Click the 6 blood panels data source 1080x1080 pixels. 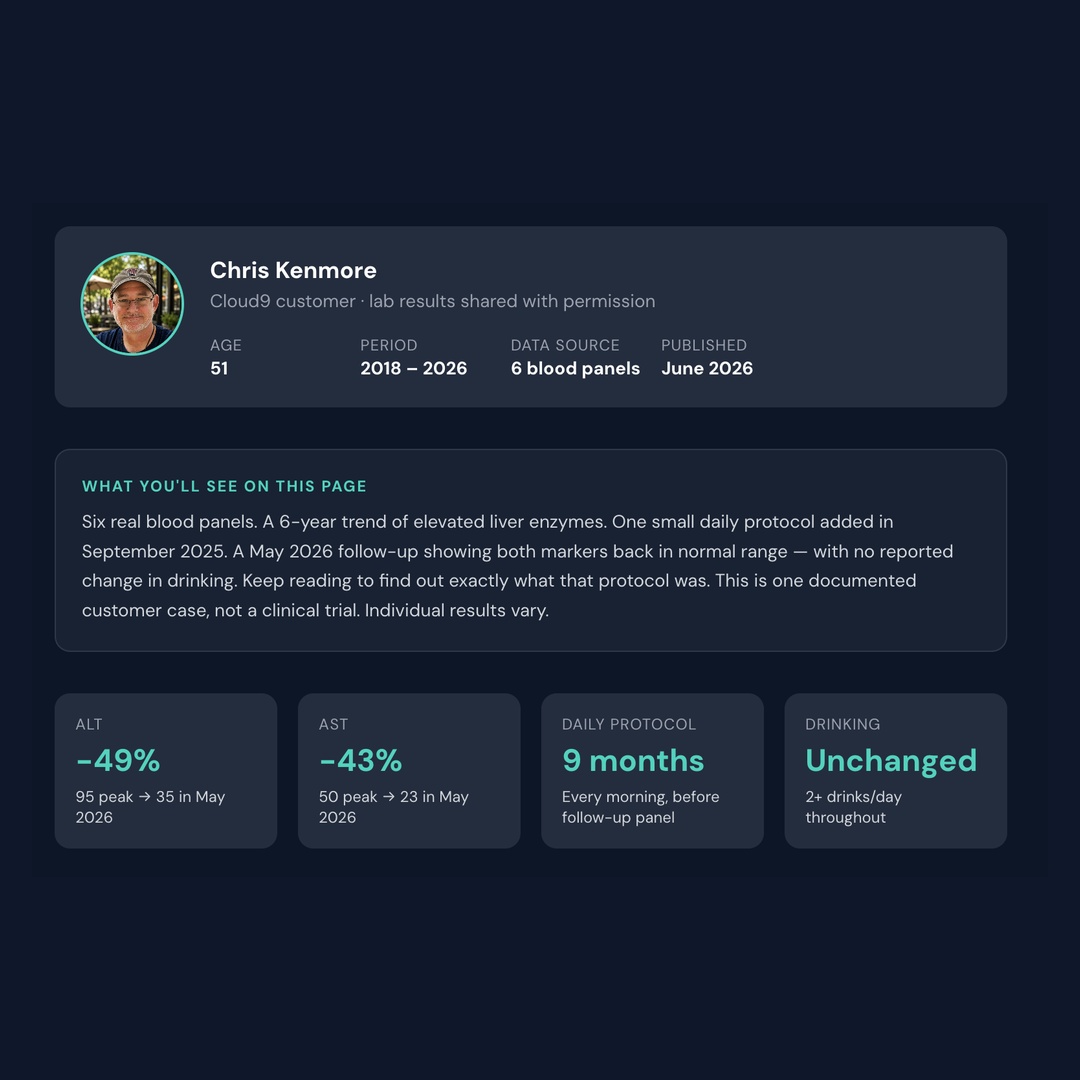click(x=575, y=368)
